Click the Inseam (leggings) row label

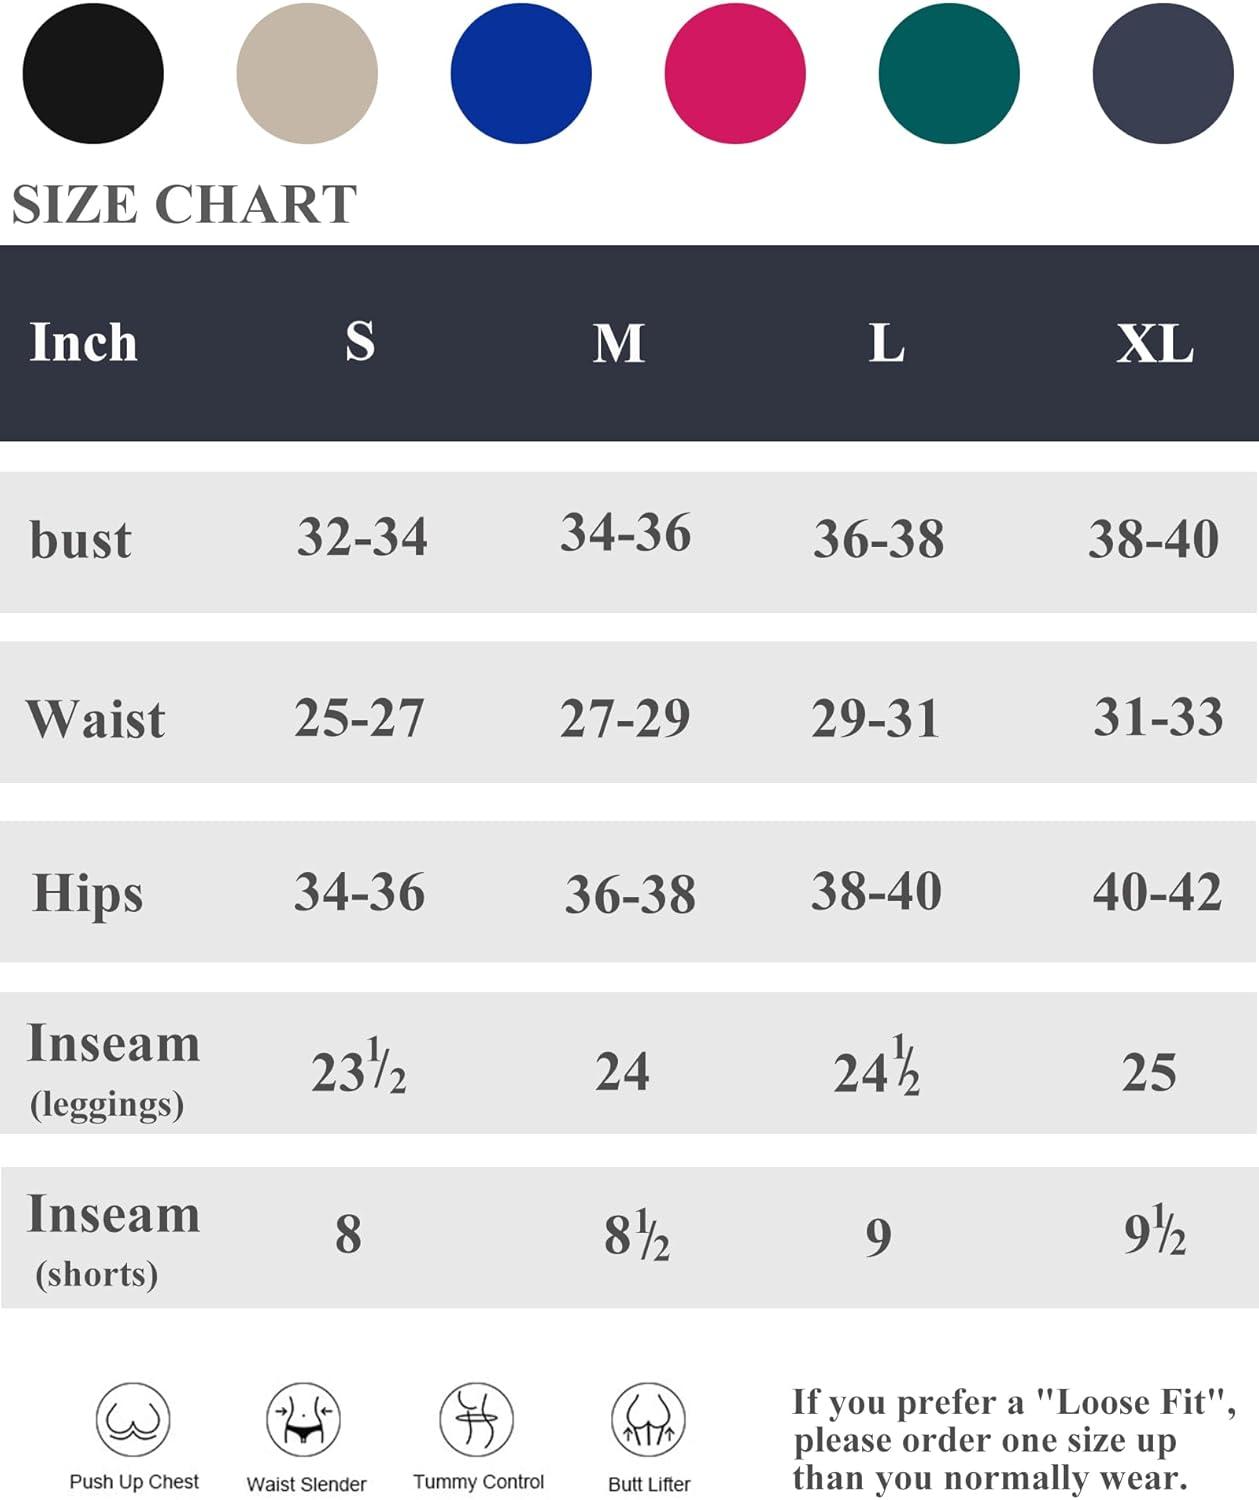tap(113, 1070)
